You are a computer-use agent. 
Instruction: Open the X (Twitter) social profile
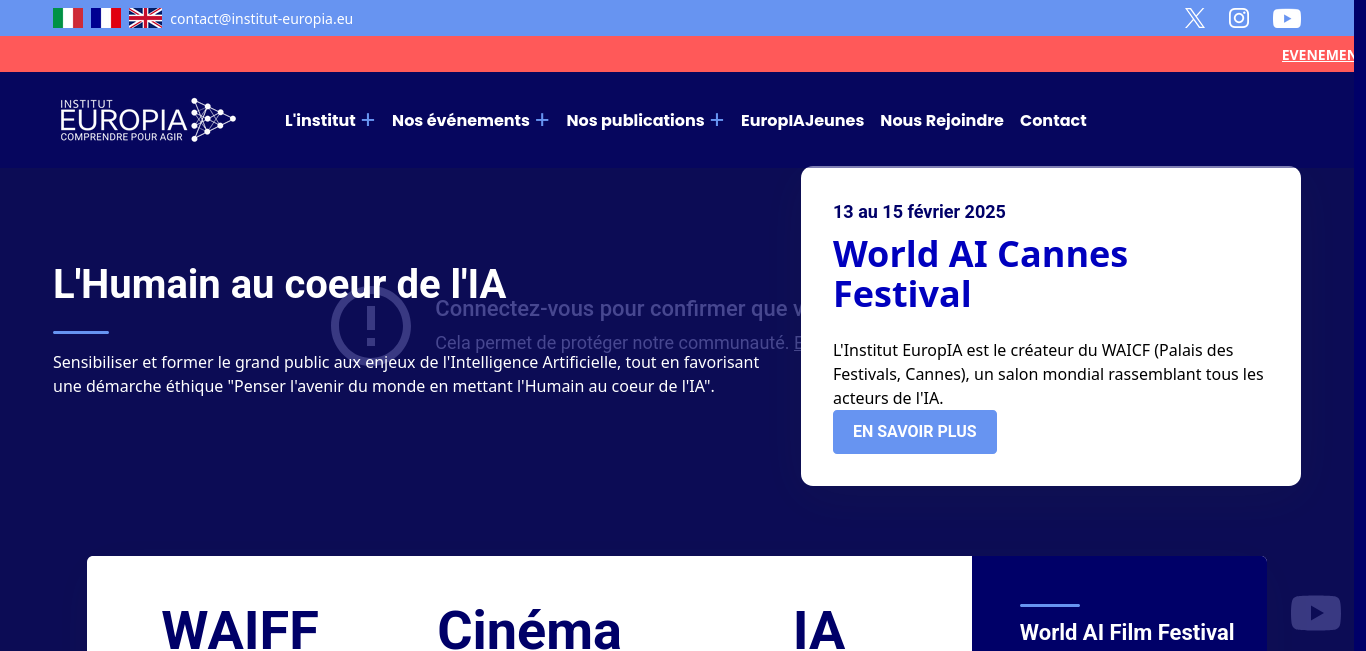pyautogui.click(x=1195, y=18)
